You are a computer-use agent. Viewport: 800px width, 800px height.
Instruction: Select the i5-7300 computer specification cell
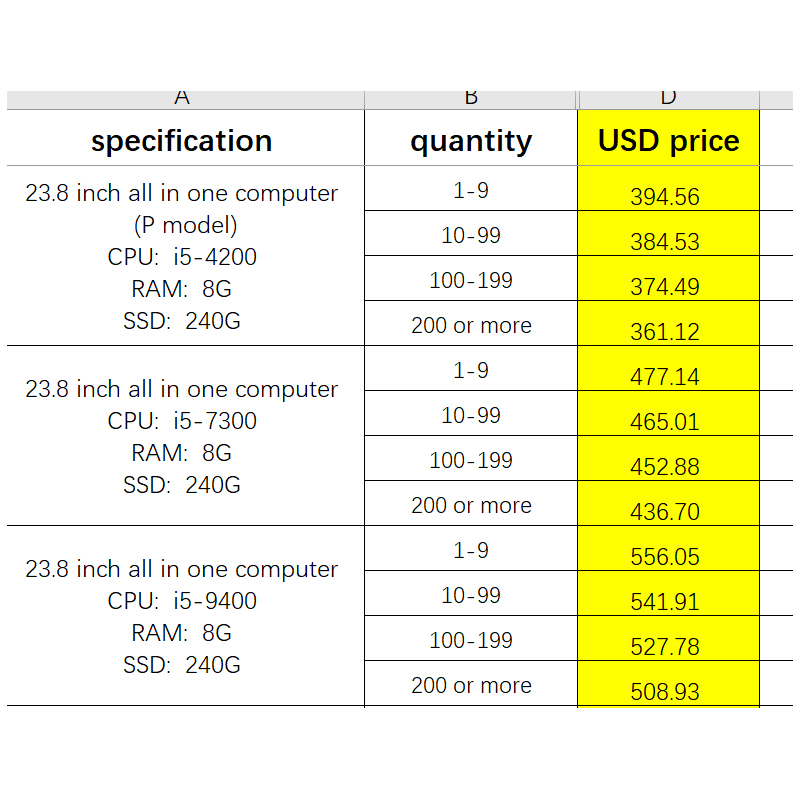182,436
